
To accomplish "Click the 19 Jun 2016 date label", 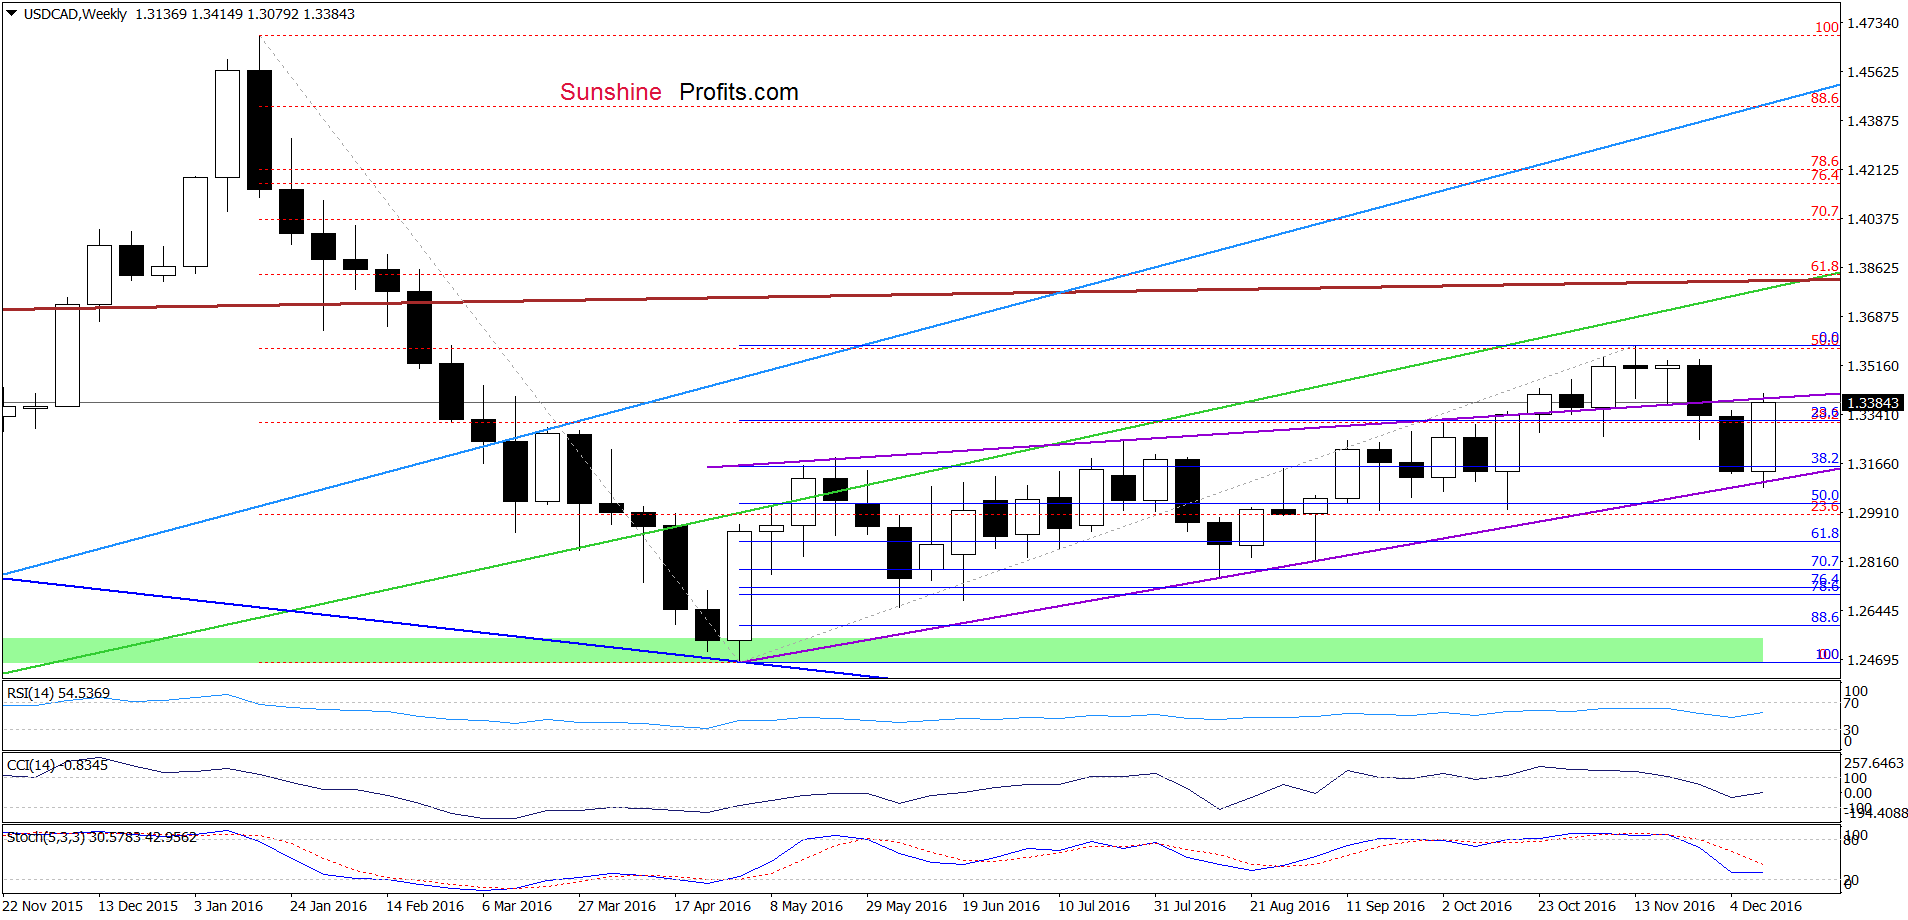I will tap(1001, 906).
